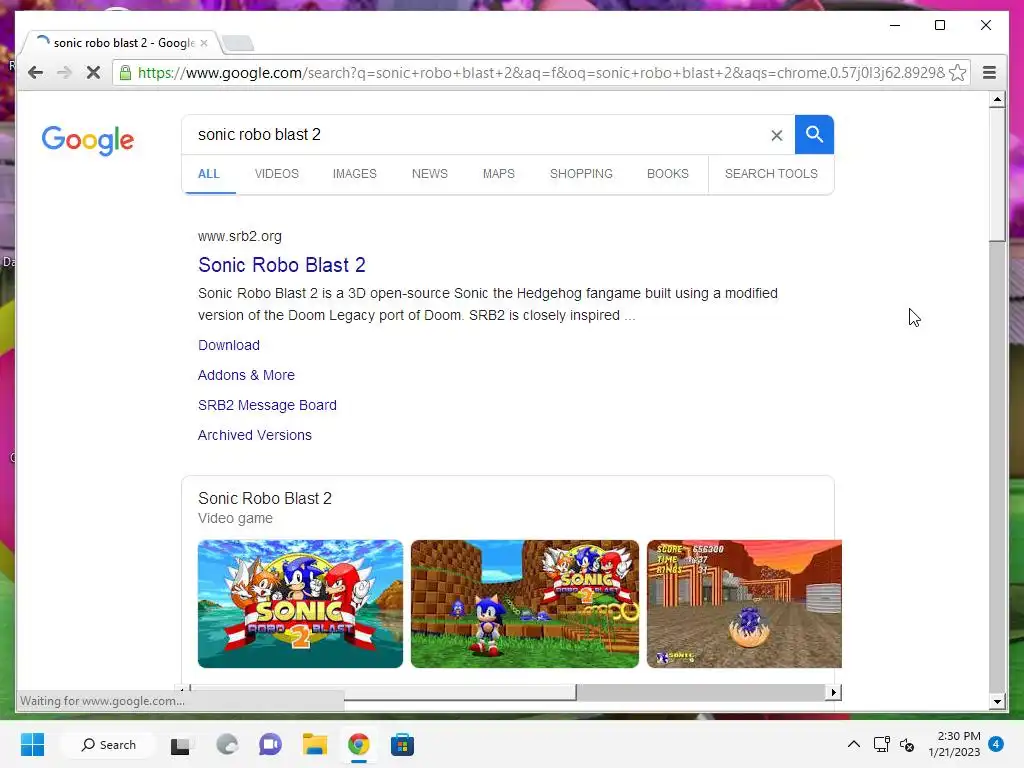Open Microsoft Store from the taskbar

402,744
